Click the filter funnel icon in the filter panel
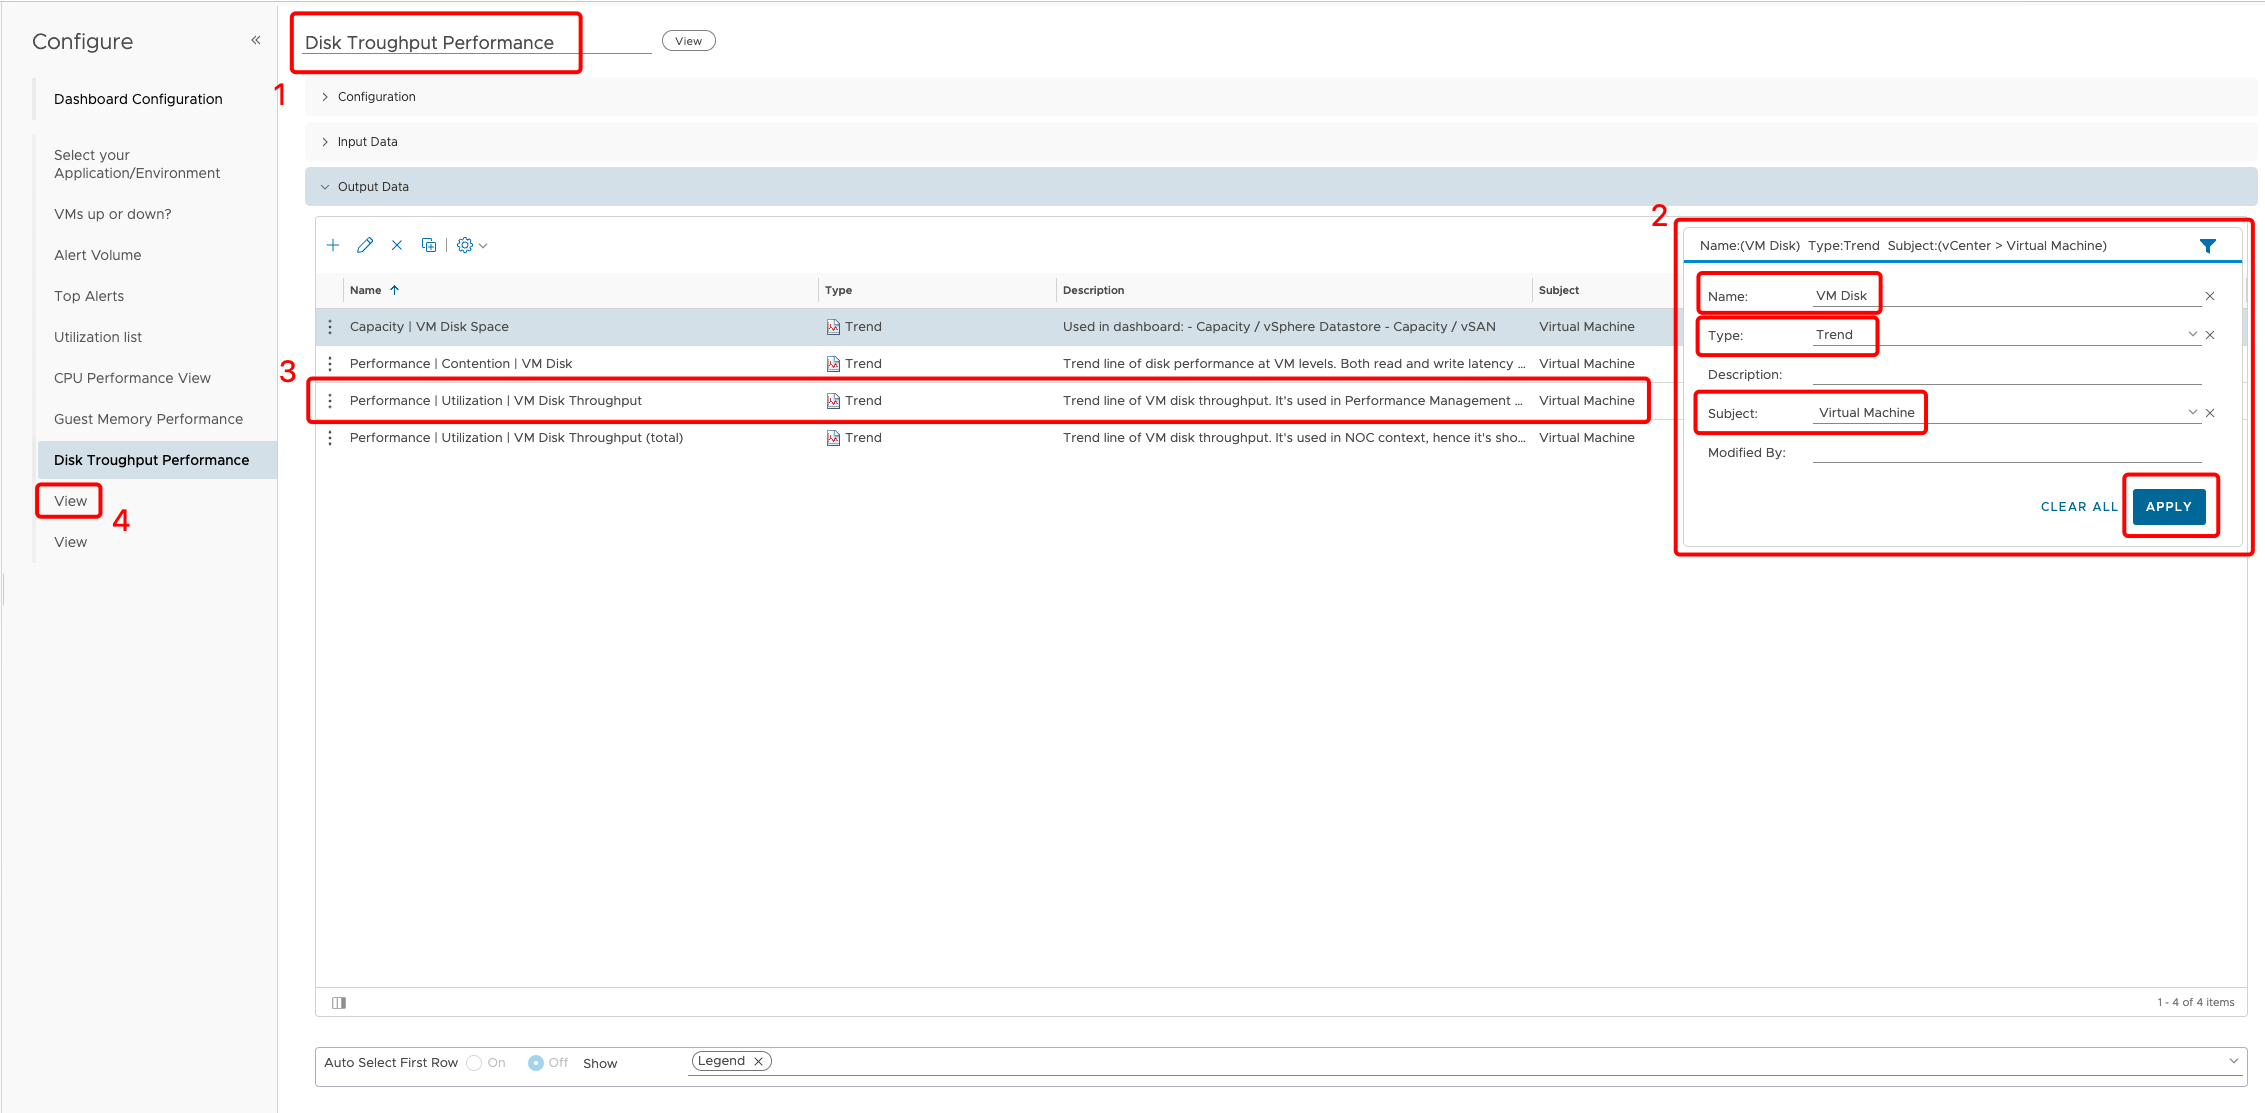 coord(2210,244)
